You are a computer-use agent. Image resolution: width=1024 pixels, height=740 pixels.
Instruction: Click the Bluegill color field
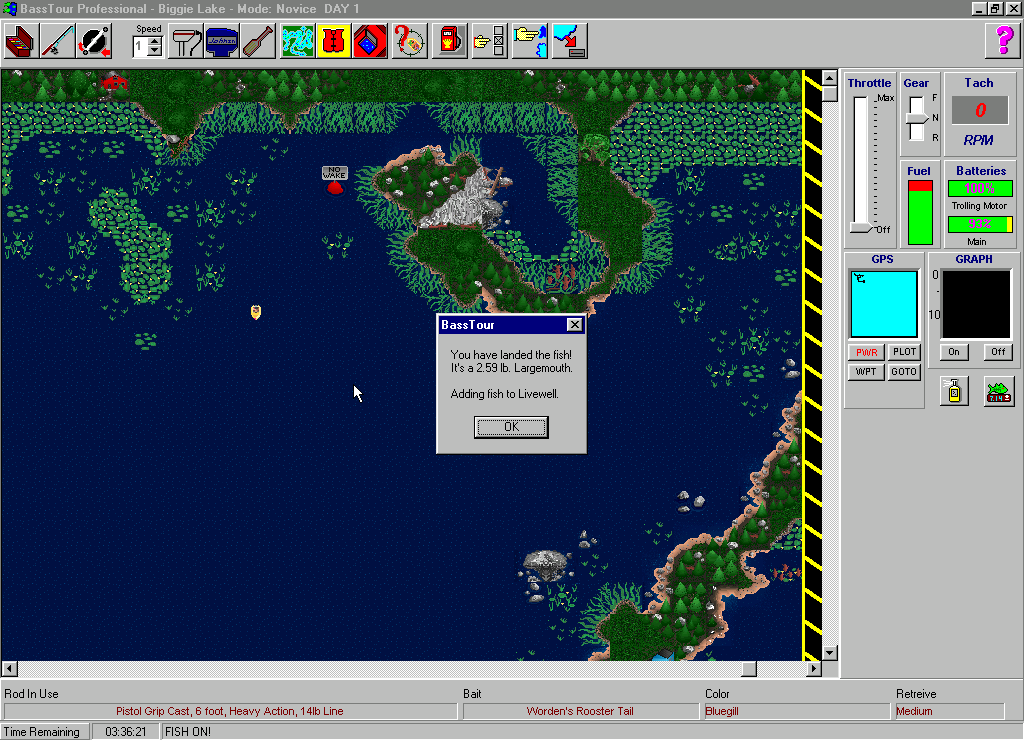click(x=797, y=711)
